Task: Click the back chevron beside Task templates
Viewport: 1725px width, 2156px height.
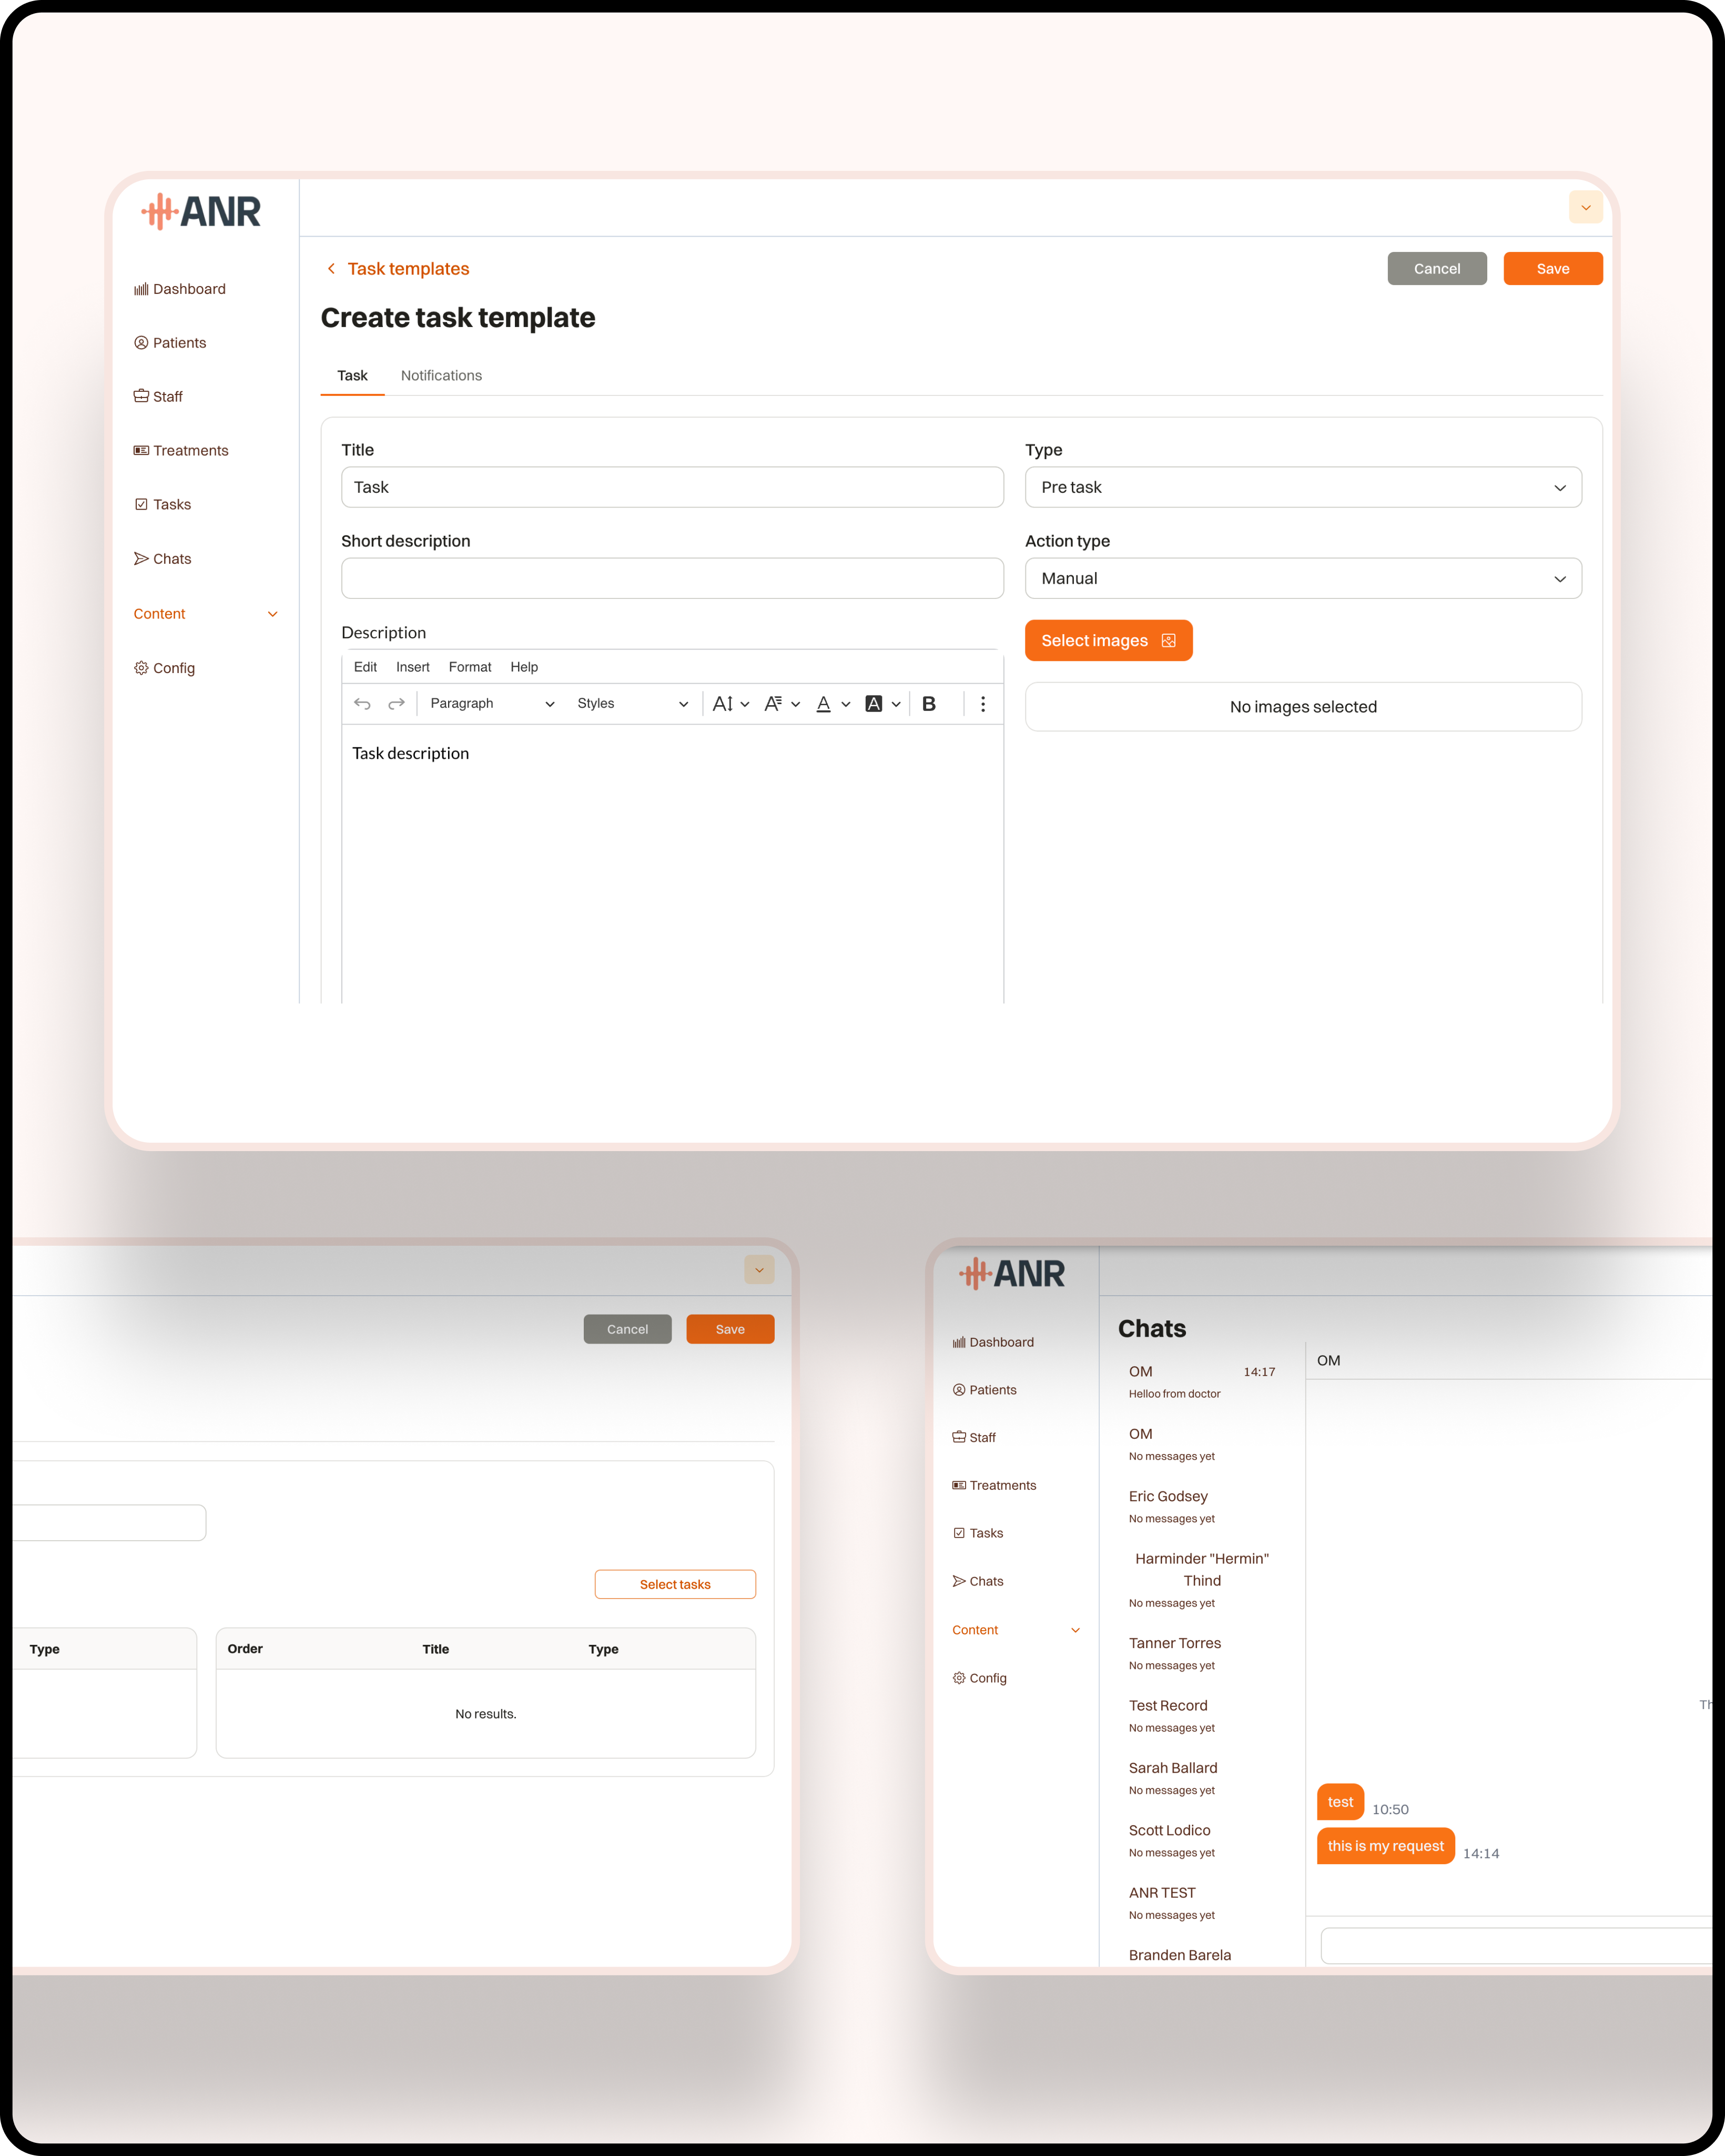Action: (x=331, y=269)
